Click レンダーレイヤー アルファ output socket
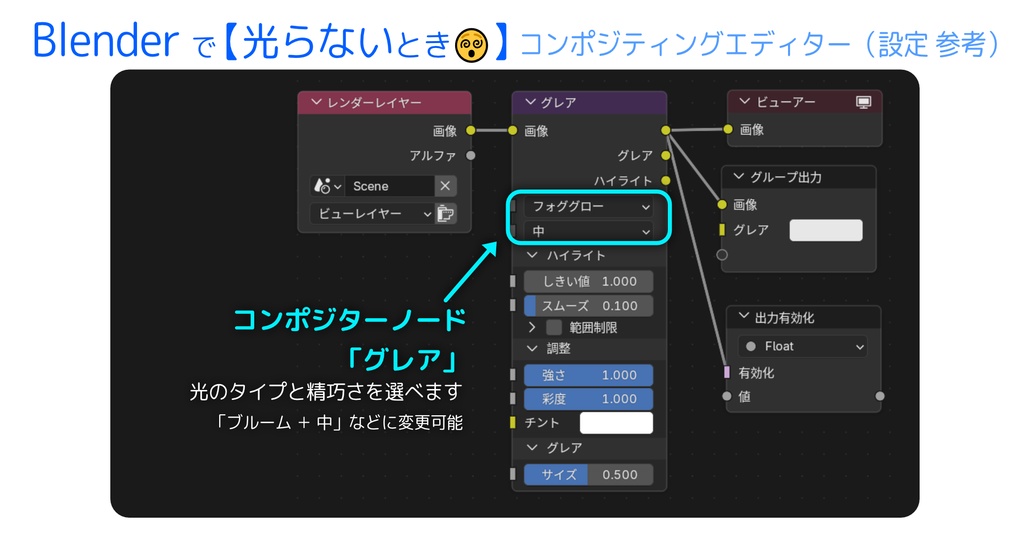The height and width of the screenshot is (537, 1024). [x=471, y=155]
